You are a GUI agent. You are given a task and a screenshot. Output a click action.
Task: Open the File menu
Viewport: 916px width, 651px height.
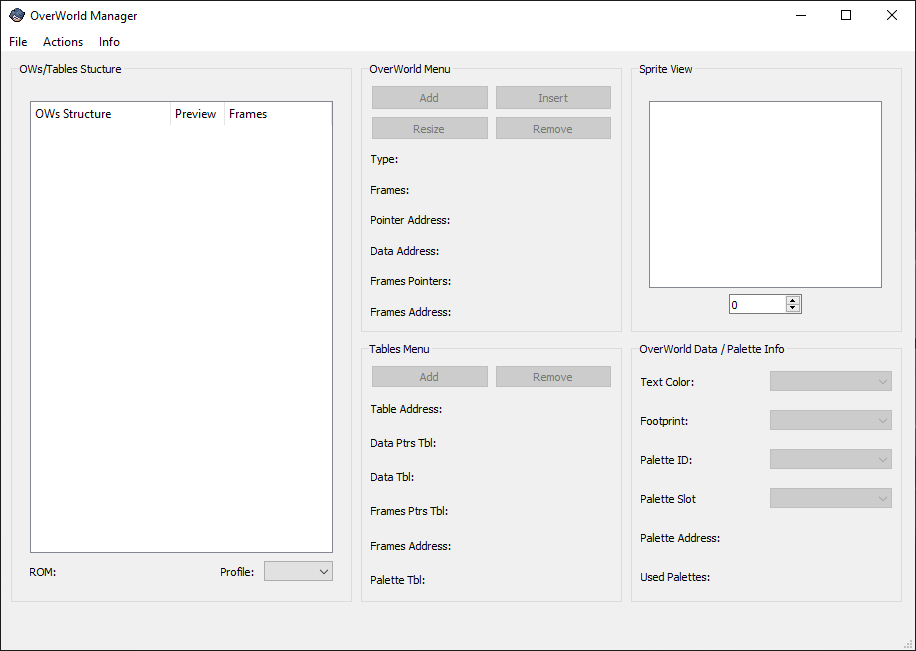pyautogui.click(x=18, y=42)
